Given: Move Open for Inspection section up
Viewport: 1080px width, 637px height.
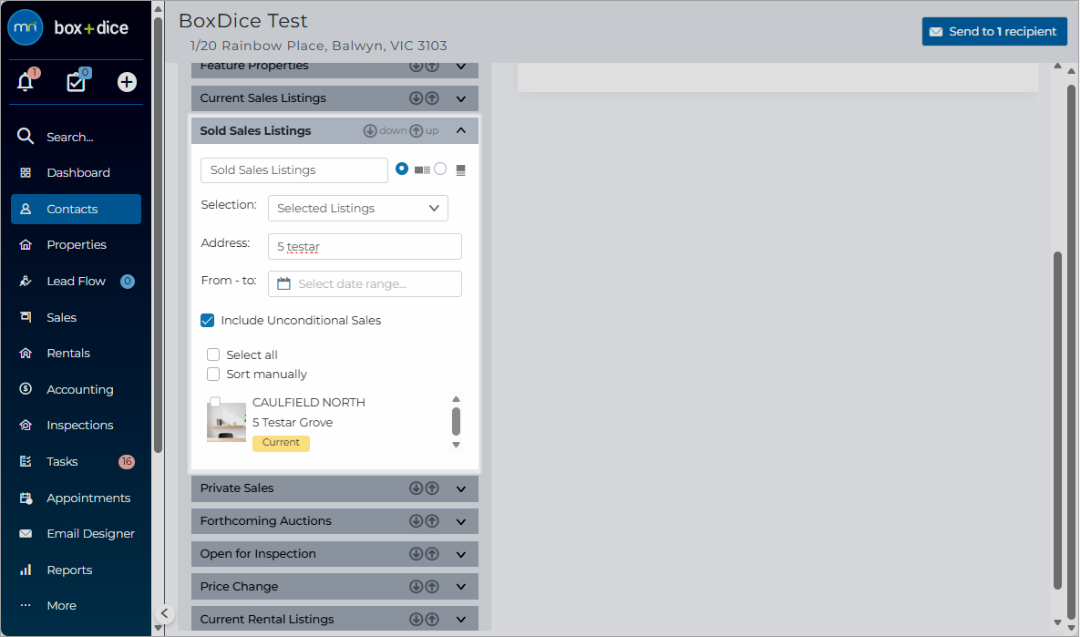Looking at the screenshot, I should point(433,554).
